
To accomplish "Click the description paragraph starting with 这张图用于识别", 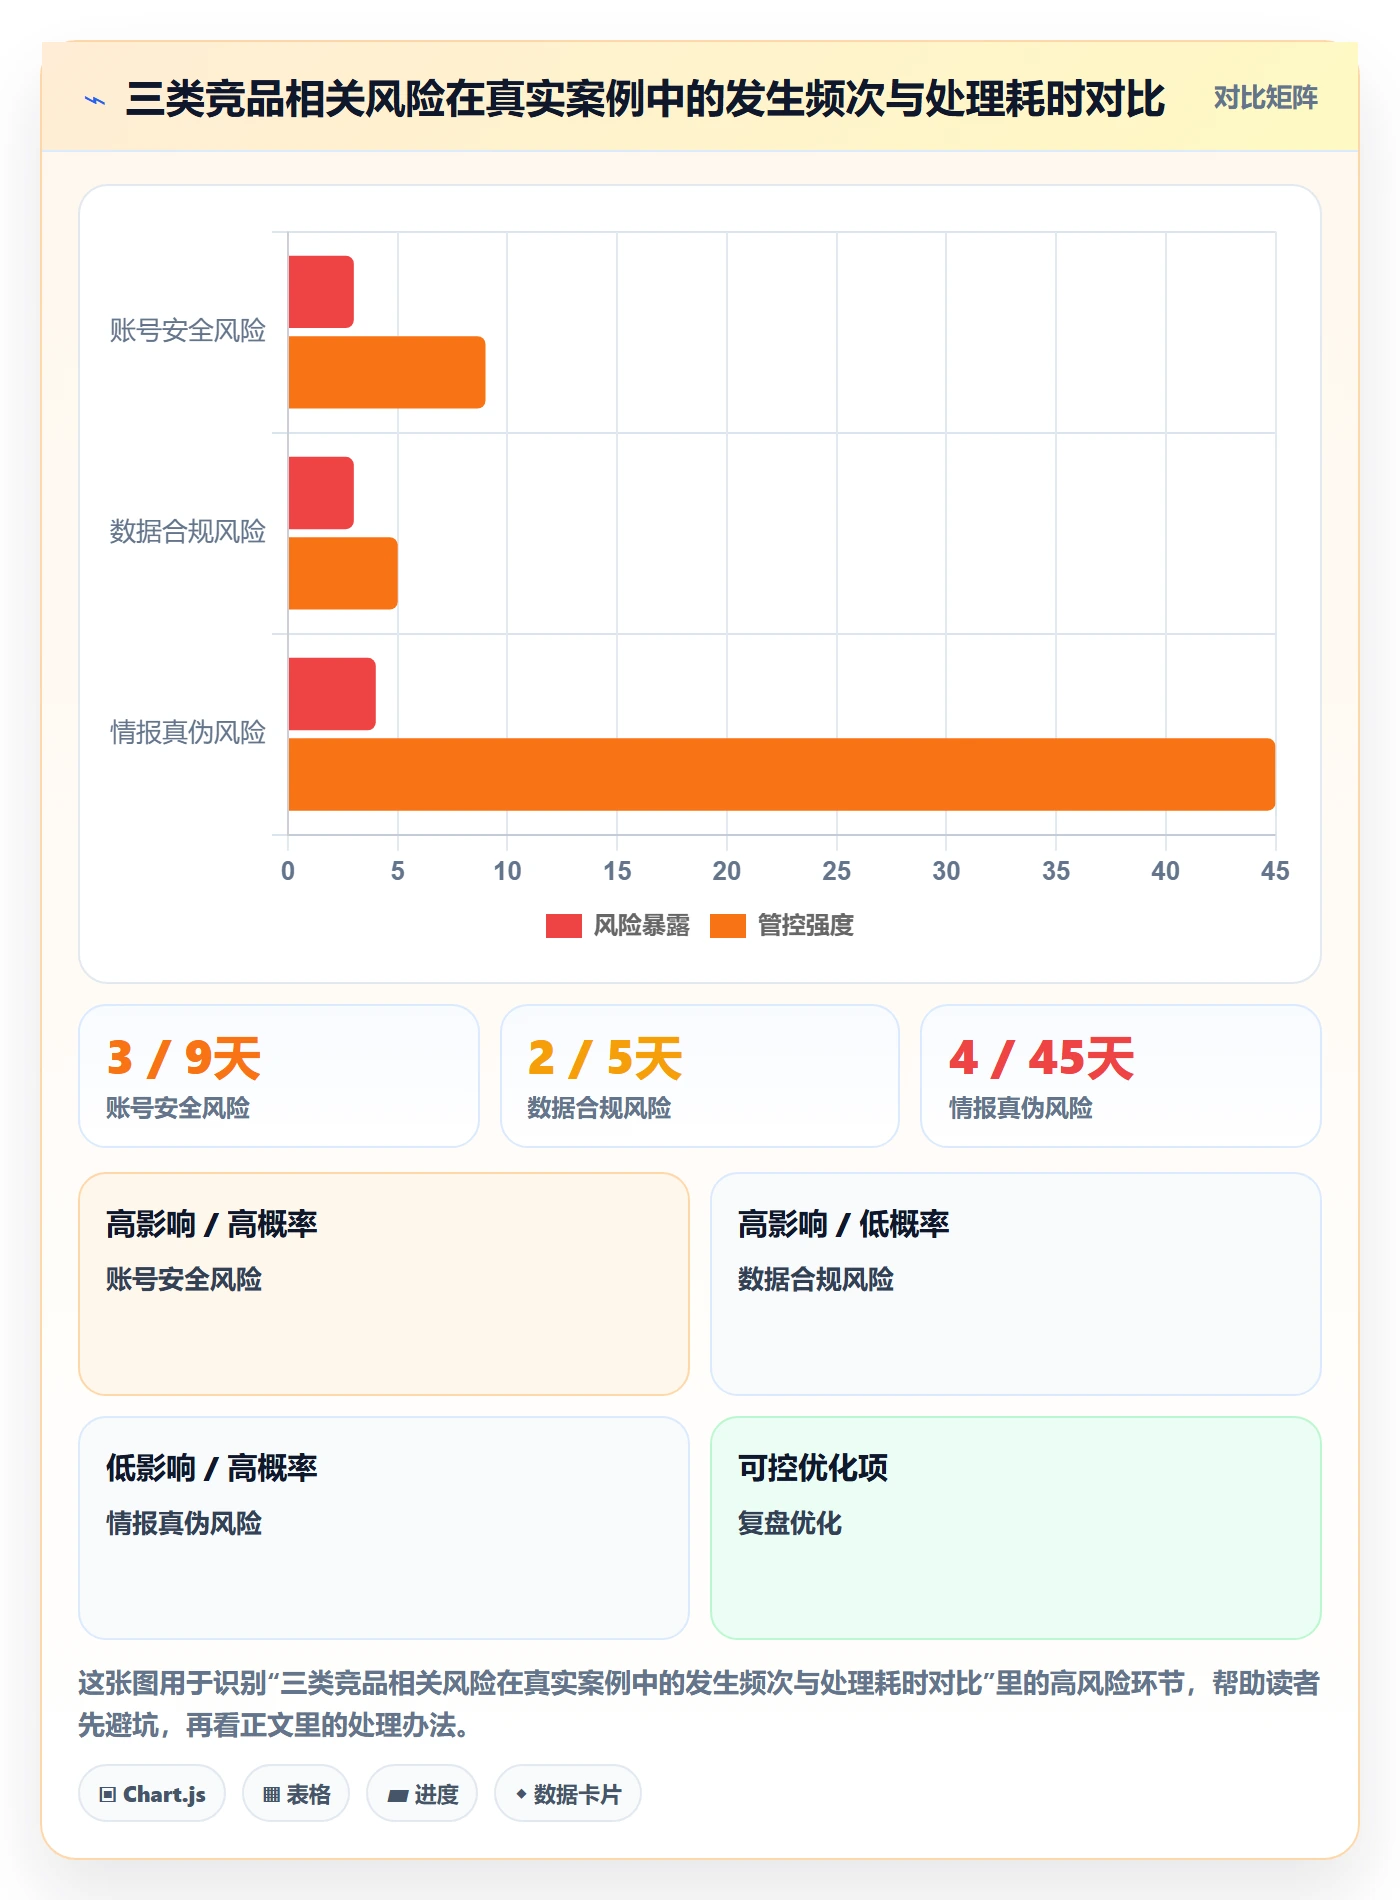I will [x=699, y=1704].
